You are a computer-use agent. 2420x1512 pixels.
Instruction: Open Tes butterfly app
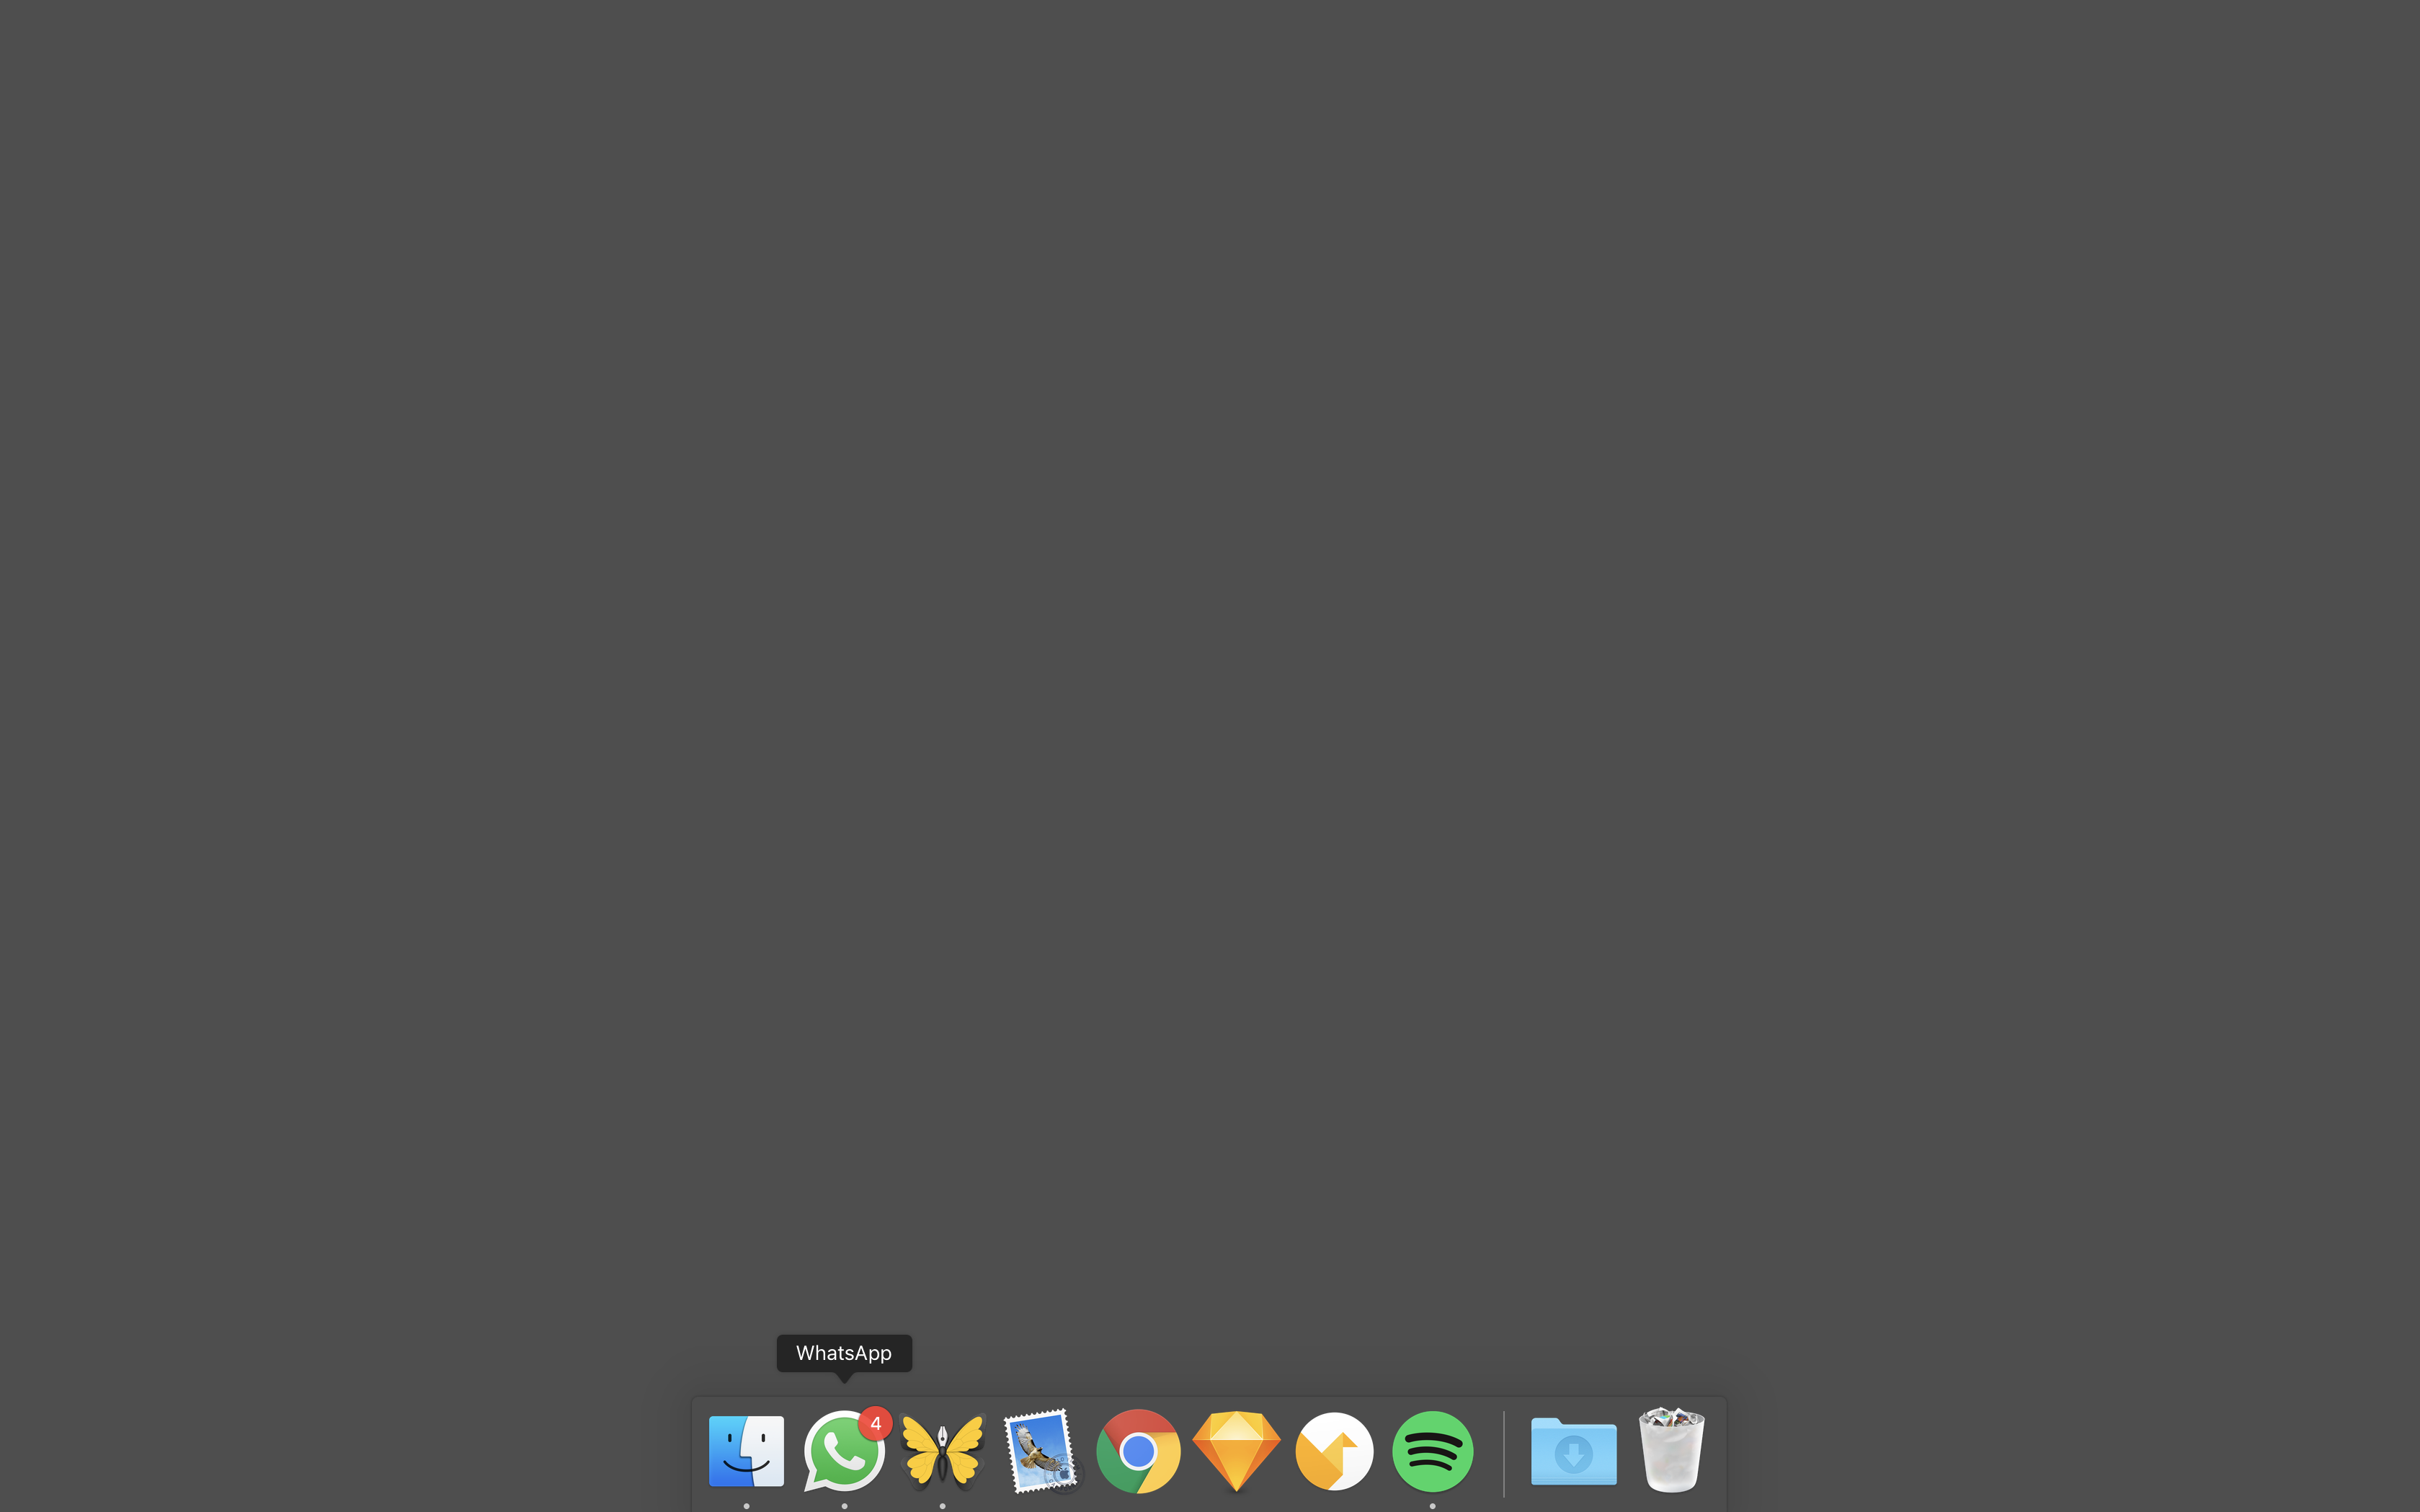[940, 1449]
